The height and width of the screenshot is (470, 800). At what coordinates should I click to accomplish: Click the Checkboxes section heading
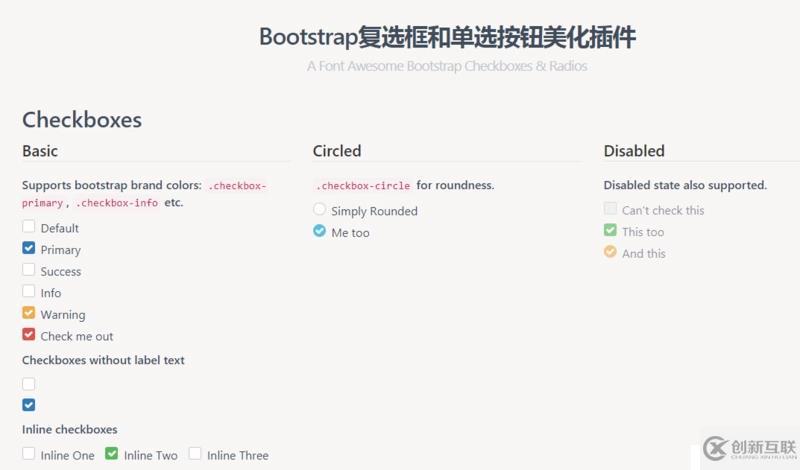(x=82, y=120)
